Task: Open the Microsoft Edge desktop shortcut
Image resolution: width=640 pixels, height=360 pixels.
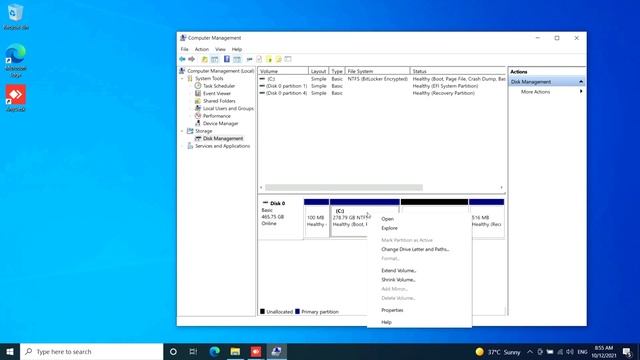Action: [16, 60]
